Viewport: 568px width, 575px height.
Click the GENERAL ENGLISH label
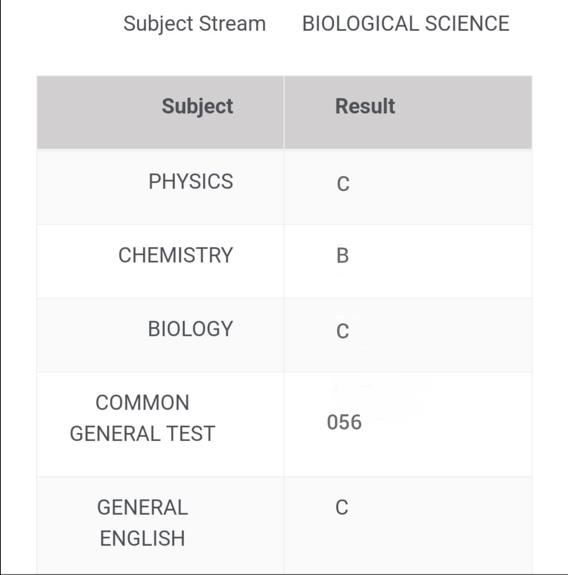pos(142,523)
